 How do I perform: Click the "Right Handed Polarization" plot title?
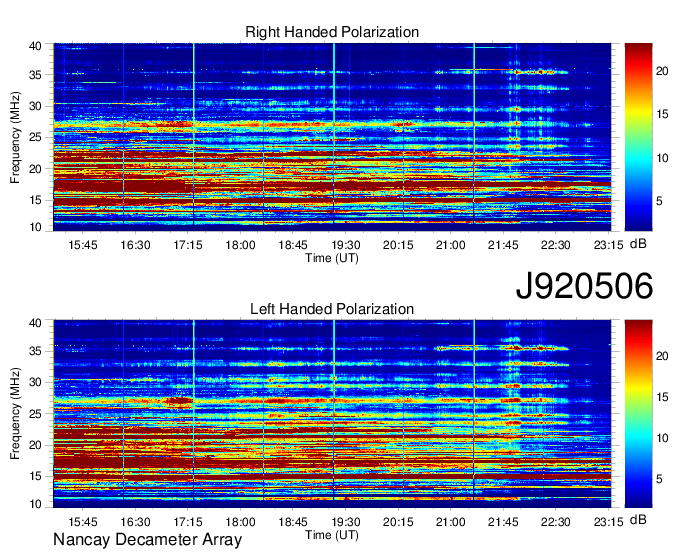point(332,32)
